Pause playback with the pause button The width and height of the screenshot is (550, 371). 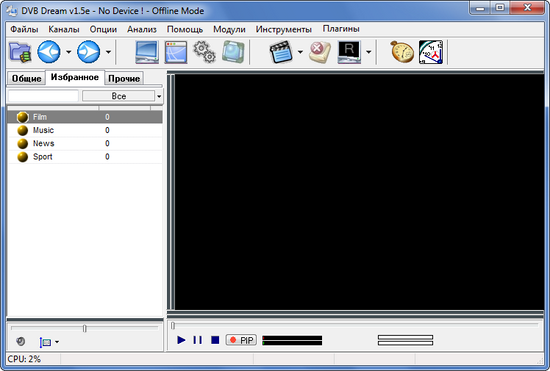click(x=197, y=340)
